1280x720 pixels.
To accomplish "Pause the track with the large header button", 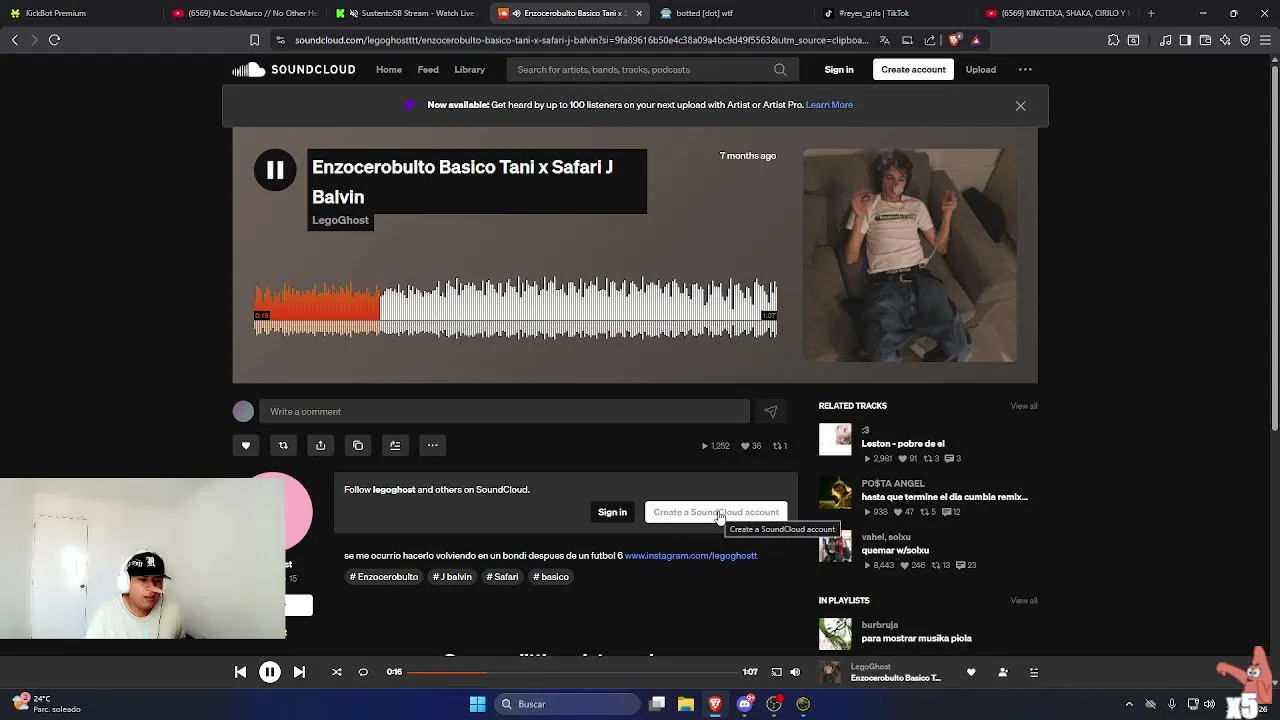I will coord(275,170).
